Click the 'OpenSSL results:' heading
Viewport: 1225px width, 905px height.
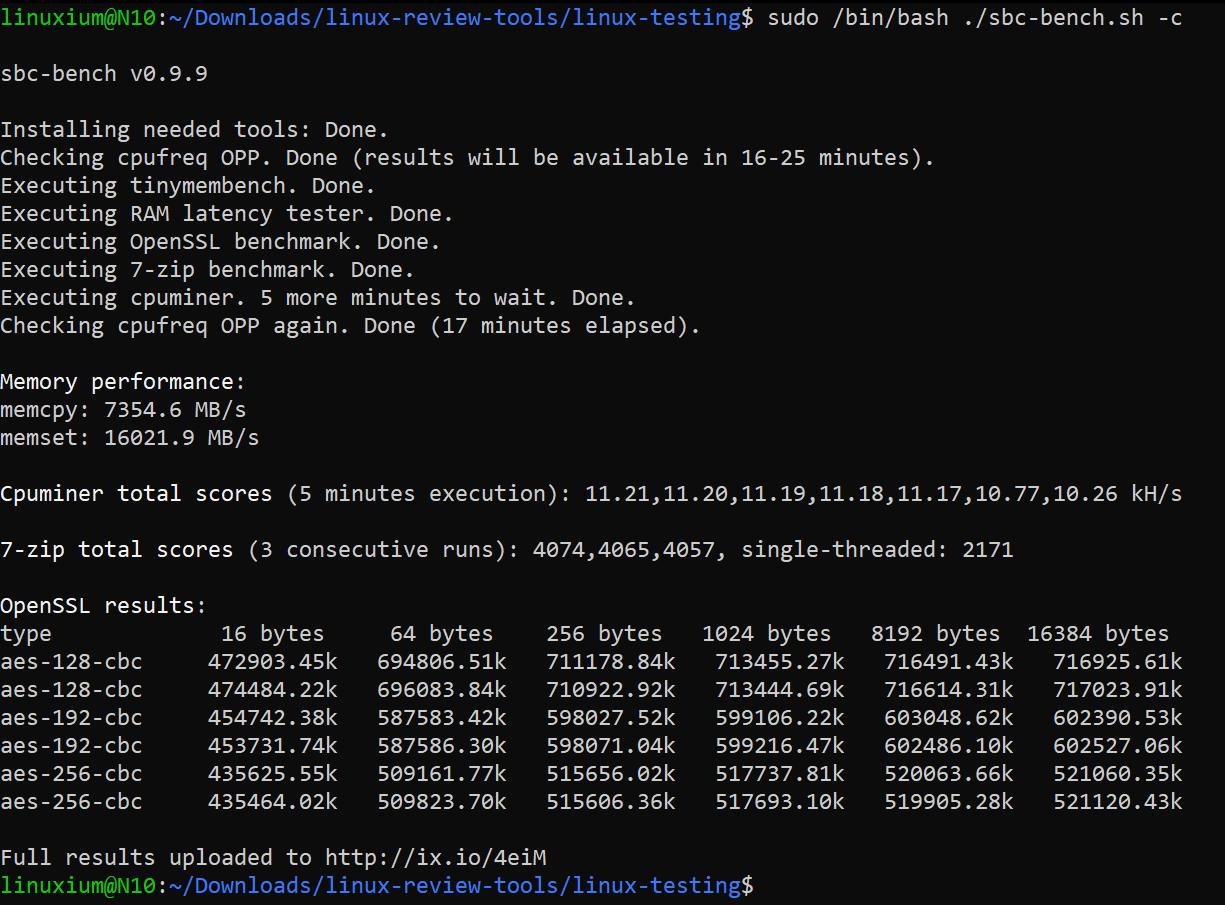point(104,605)
